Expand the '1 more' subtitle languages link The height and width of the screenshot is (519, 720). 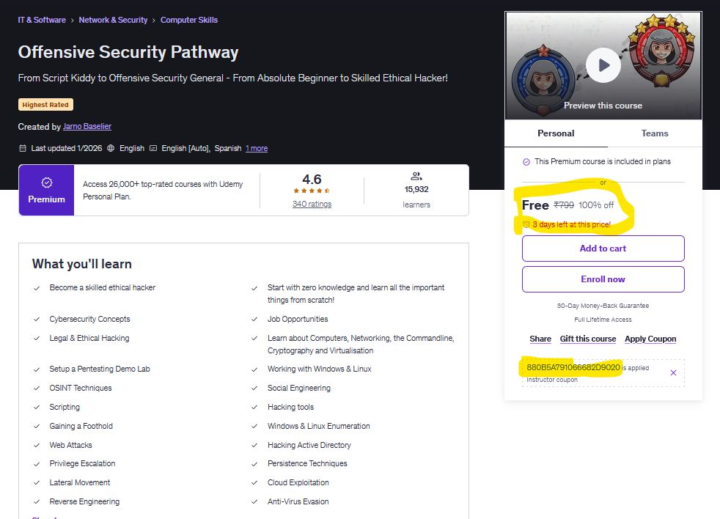tap(256, 148)
